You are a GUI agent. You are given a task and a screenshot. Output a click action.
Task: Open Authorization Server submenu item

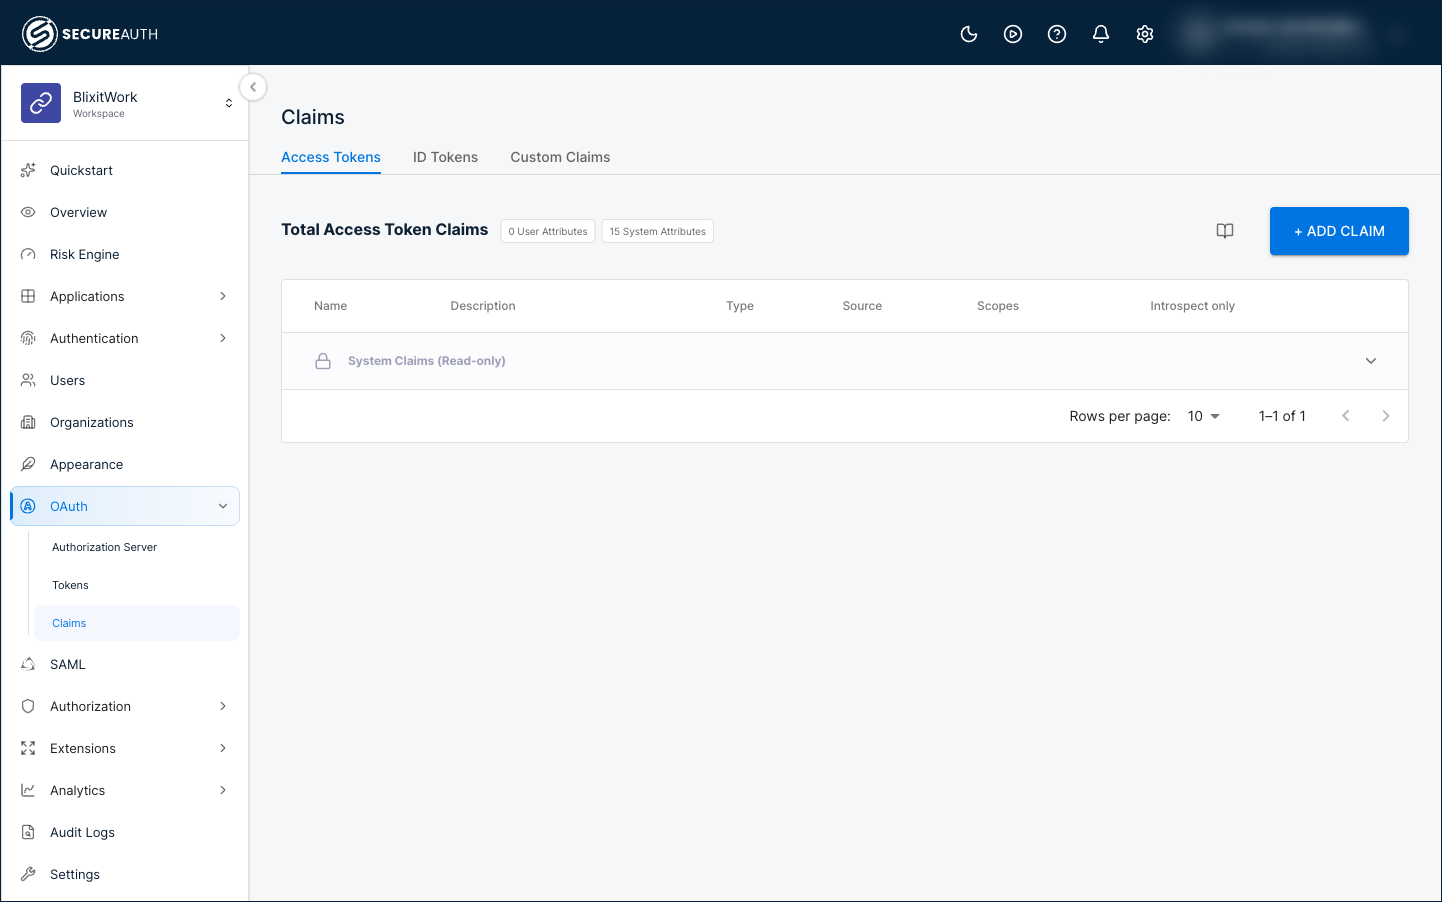[x=104, y=547]
